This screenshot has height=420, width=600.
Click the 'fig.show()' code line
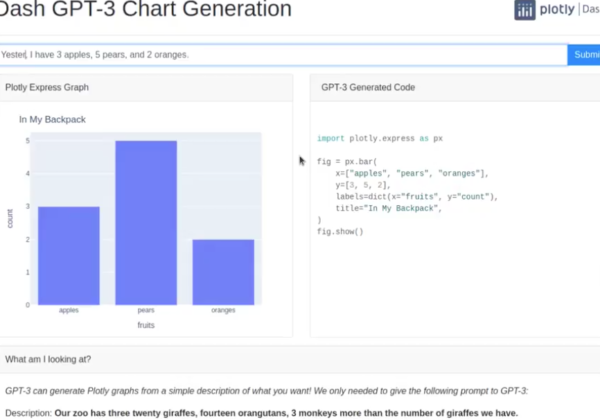pyautogui.click(x=340, y=231)
